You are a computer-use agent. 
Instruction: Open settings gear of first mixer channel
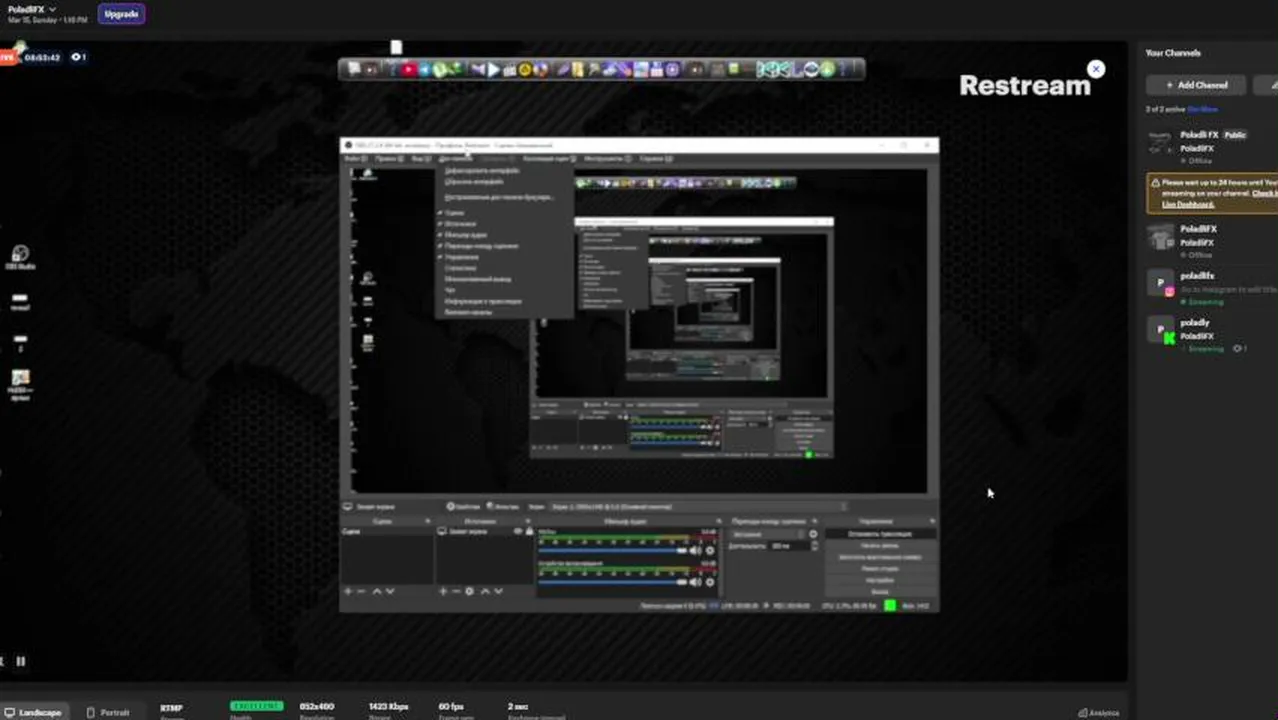coord(710,550)
